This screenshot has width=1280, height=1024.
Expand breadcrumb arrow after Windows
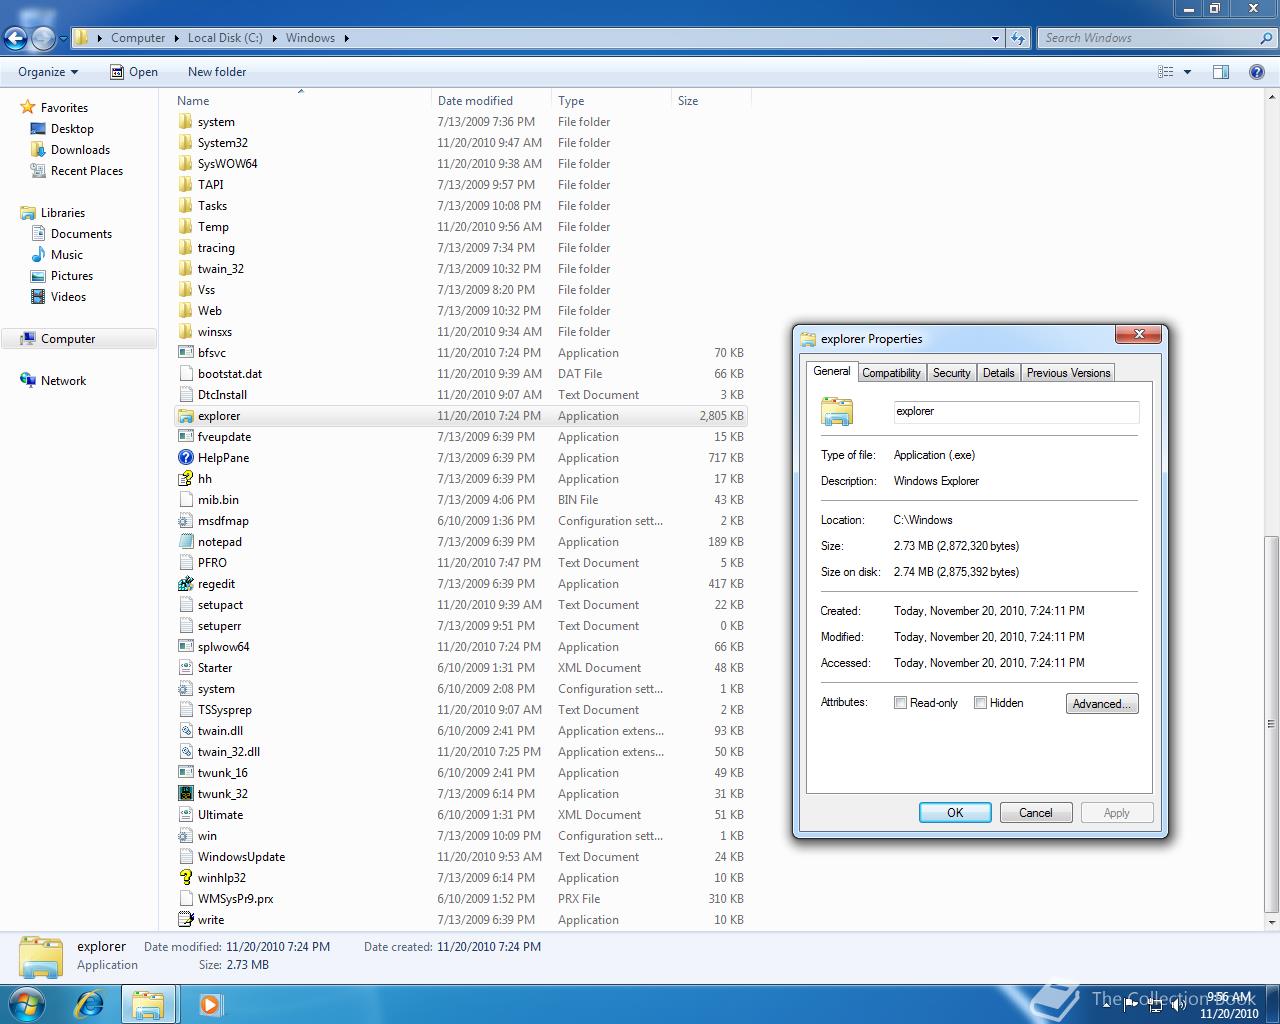pyautogui.click(x=347, y=38)
